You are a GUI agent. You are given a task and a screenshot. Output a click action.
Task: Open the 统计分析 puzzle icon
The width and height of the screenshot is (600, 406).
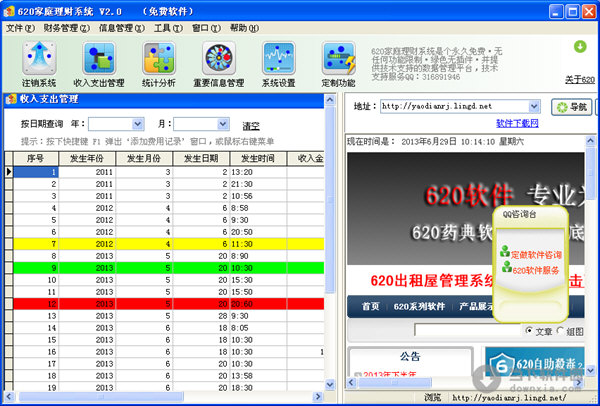pos(159,58)
